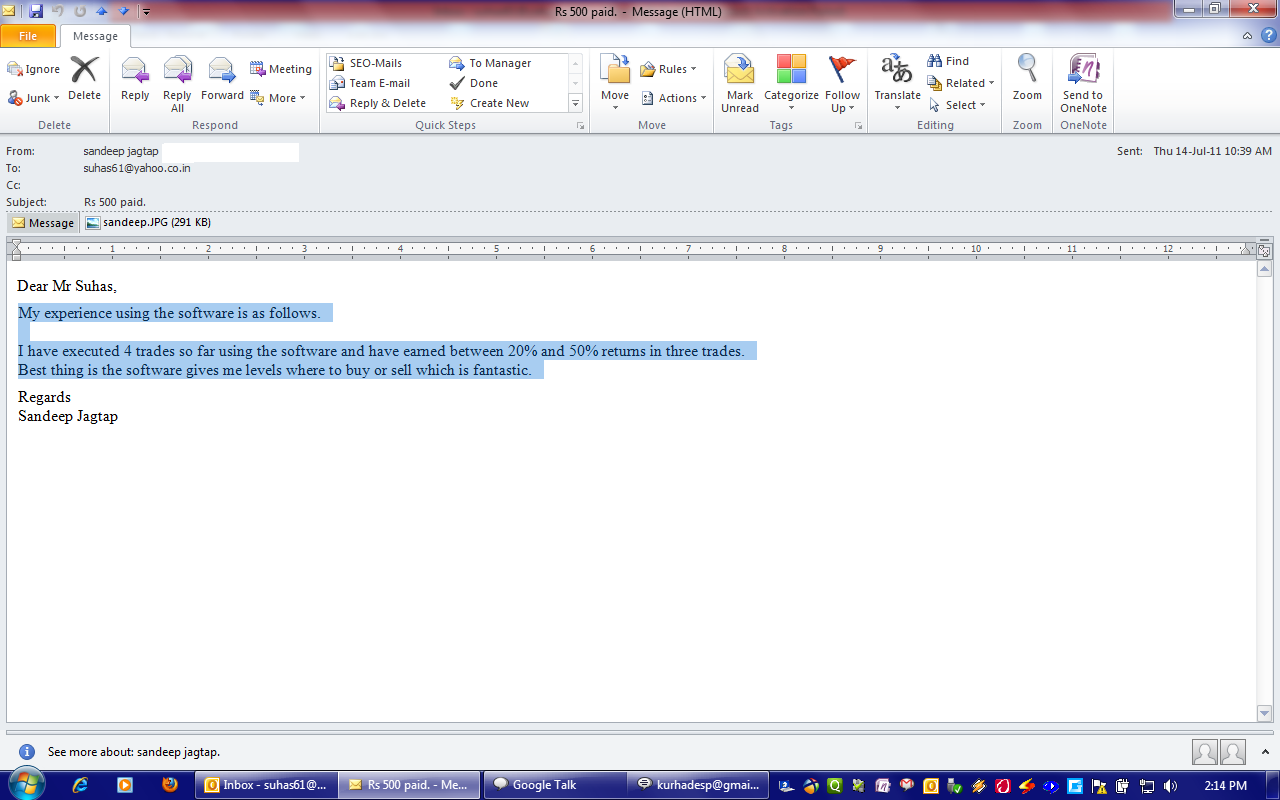Mark as Done quick step
This screenshot has height=800, width=1280.
pyautogui.click(x=474, y=83)
